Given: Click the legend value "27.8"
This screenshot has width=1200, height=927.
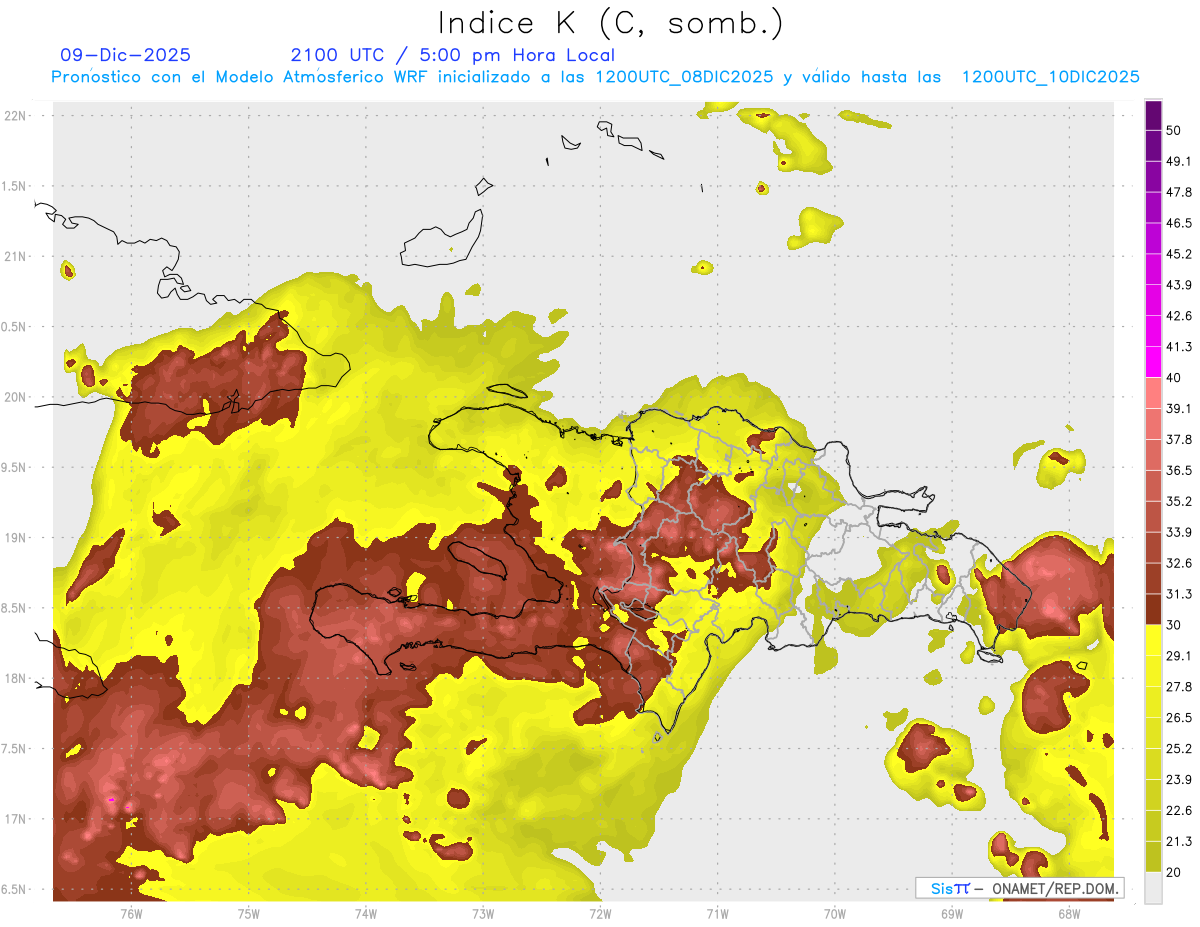Looking at the screenshot, I should (x=1179, y=687).
